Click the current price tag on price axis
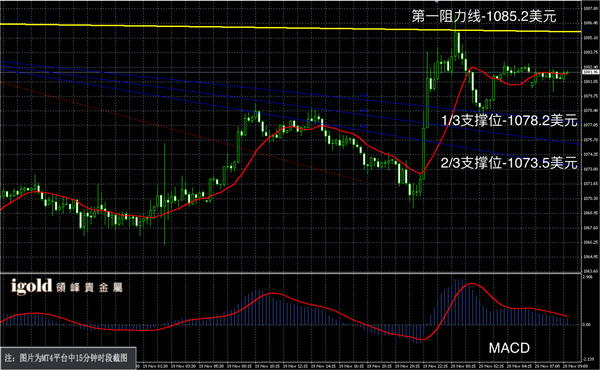This screenshot has width=600, height=370. [x=590, y=72]
